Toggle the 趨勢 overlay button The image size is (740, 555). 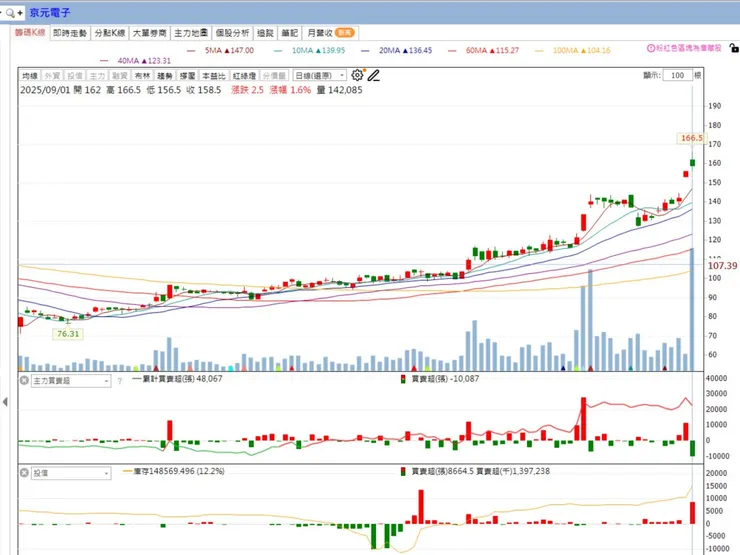tap(165, 76)
